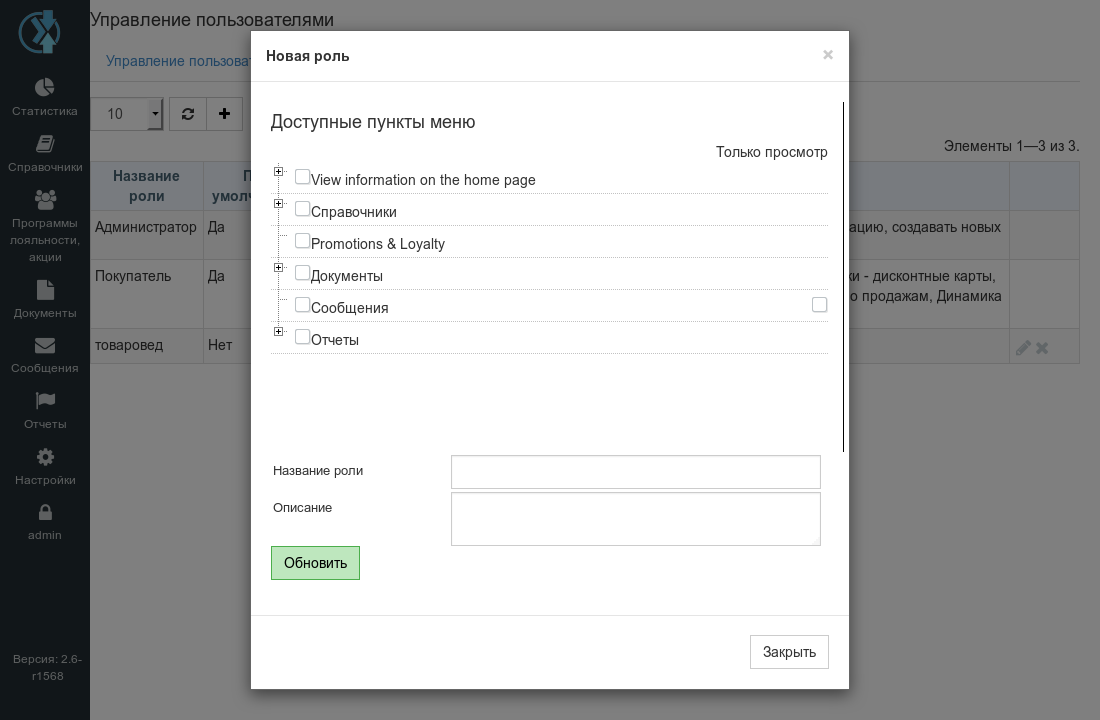Screen dimensions: 1100x720
Task: Expand the Справочники tree node
Action: pyautogui.click(x=279, y=204)
